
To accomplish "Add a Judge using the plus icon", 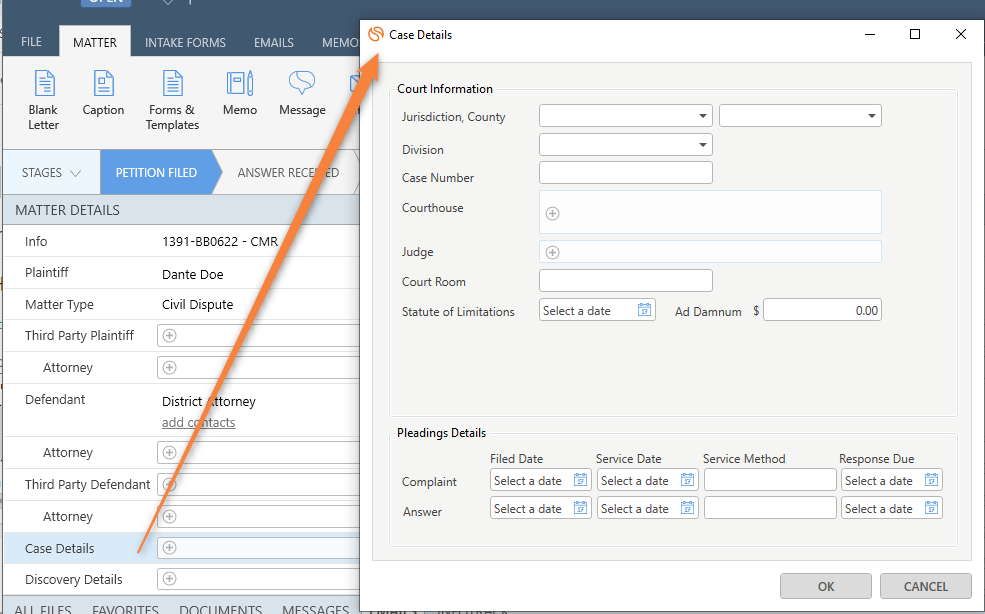I will (552, 252).
